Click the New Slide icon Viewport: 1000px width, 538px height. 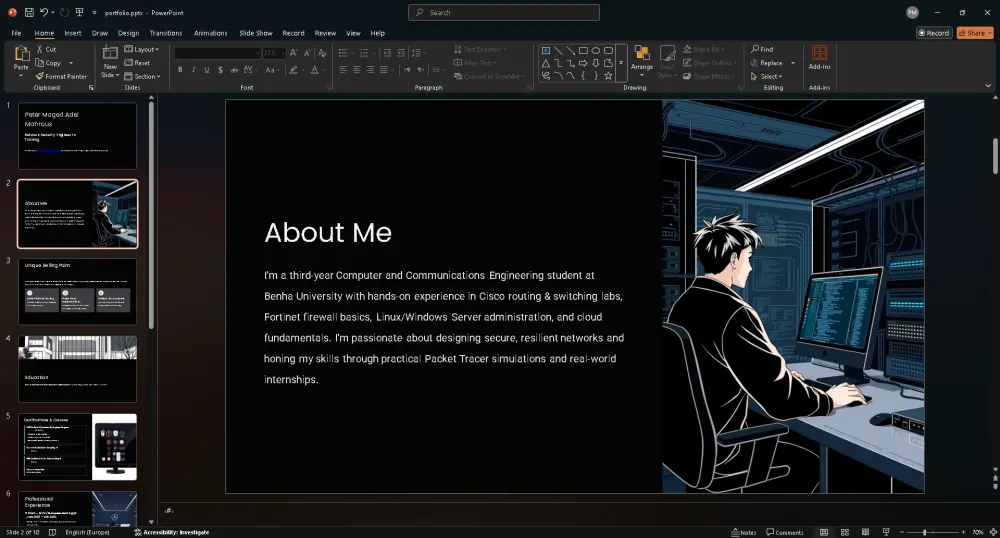[110, 54]
